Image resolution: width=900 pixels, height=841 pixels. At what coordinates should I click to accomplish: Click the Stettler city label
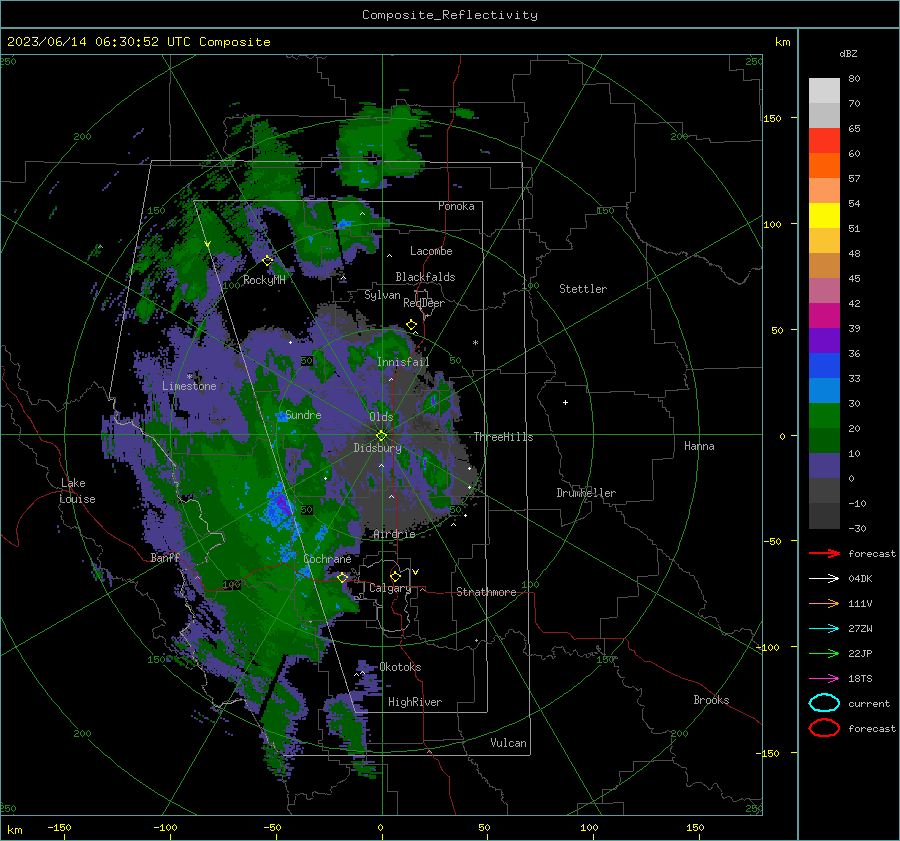[x=583, y=289]
